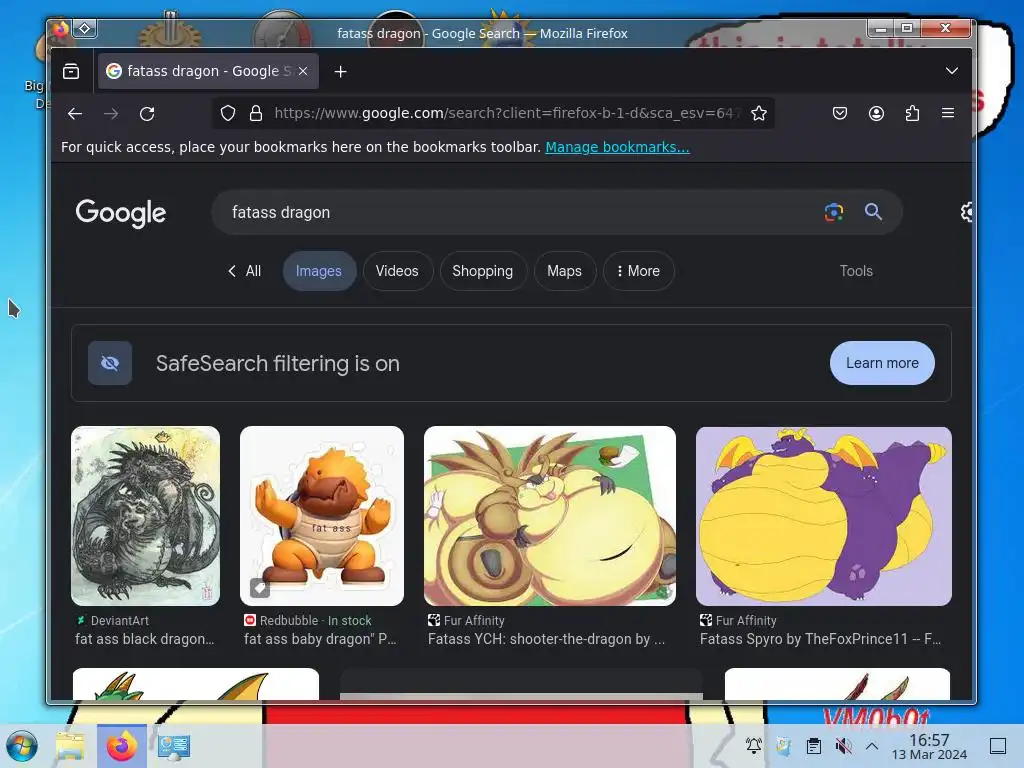Close the fatass dragon Google tab
The width and height of the screenshot is (1024, 768).
[303, 71]
